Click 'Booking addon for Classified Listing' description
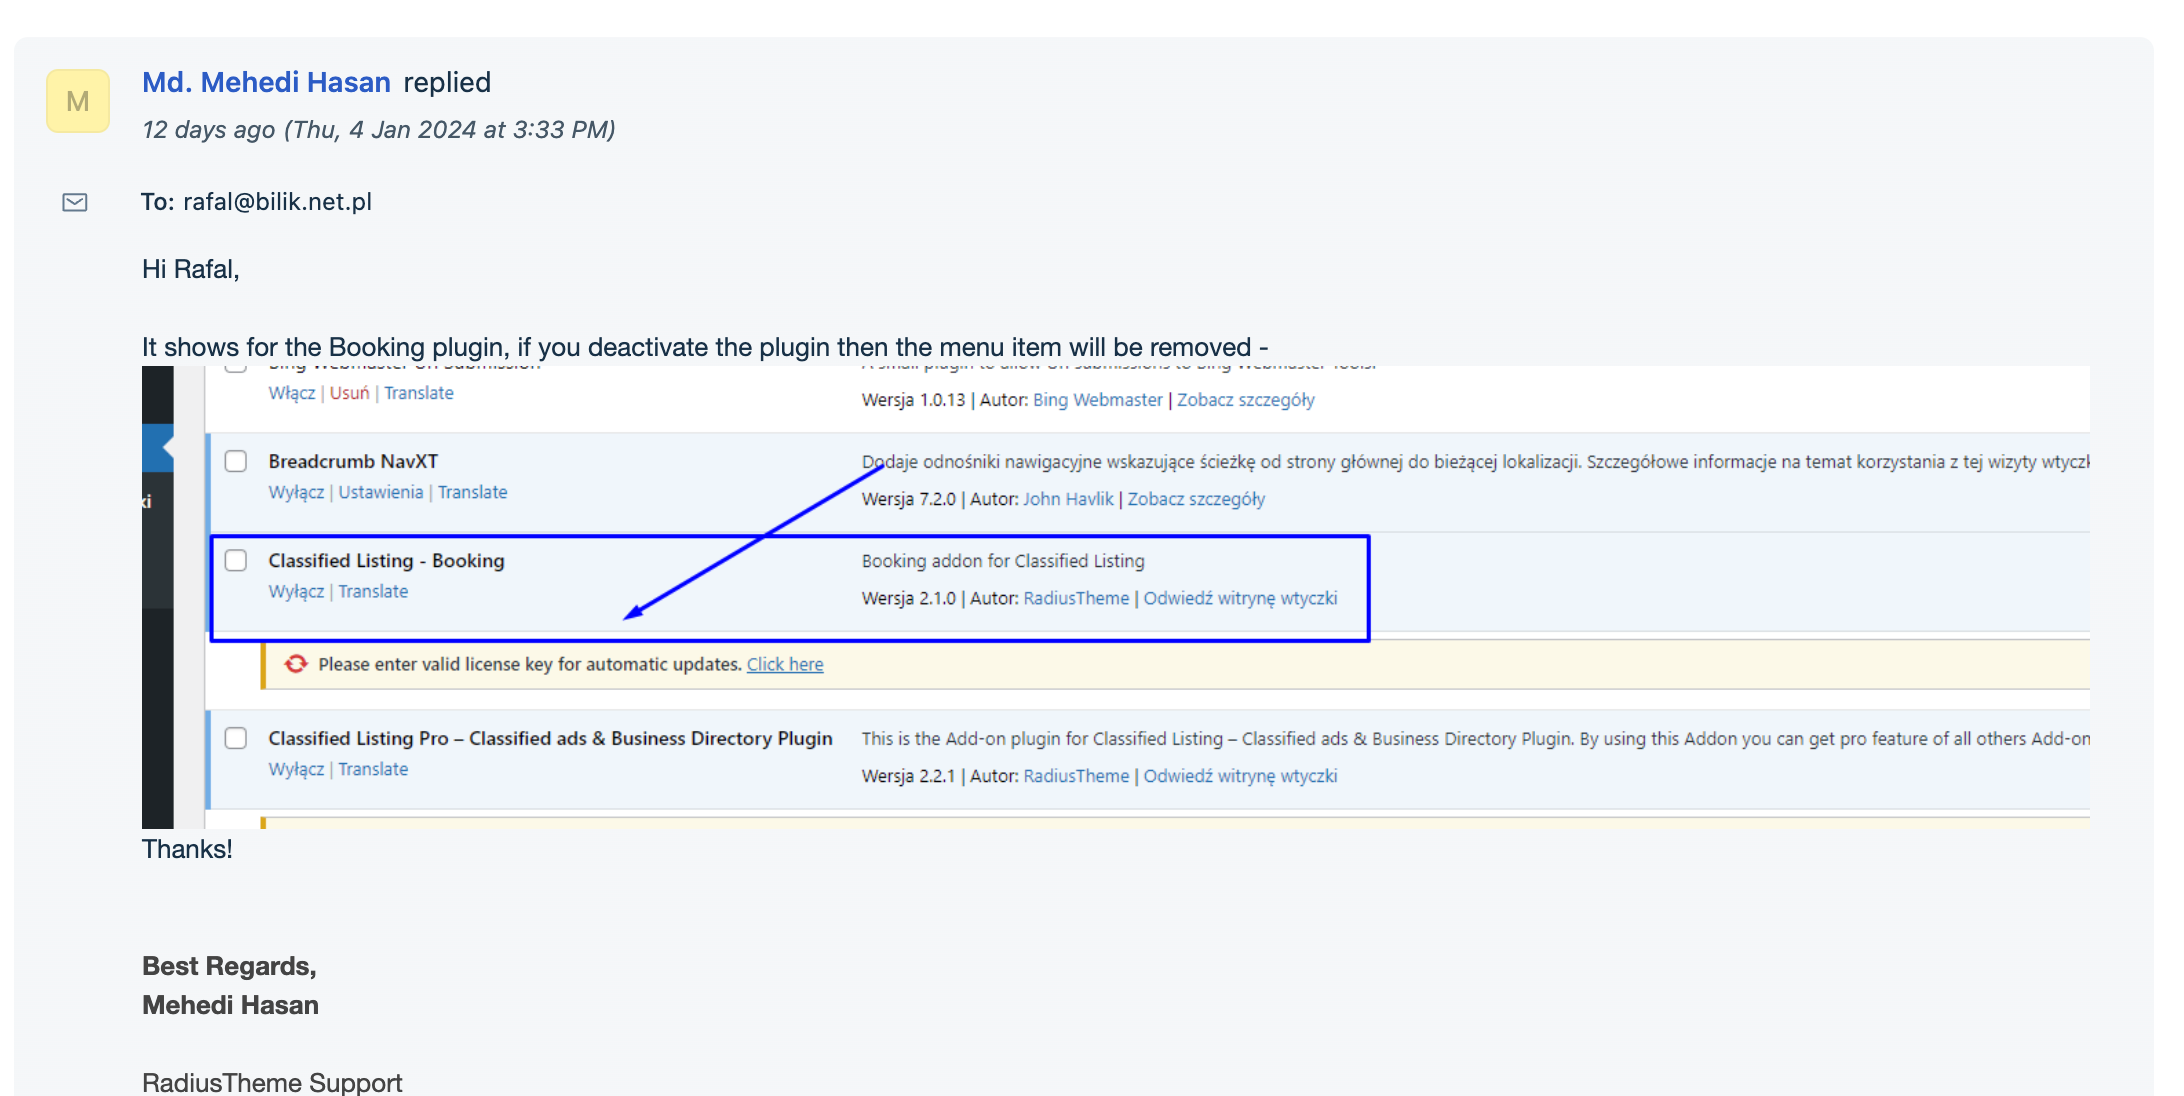Image resolution: width=2184 pixels, height=1096 pixels. [1003, 561]
